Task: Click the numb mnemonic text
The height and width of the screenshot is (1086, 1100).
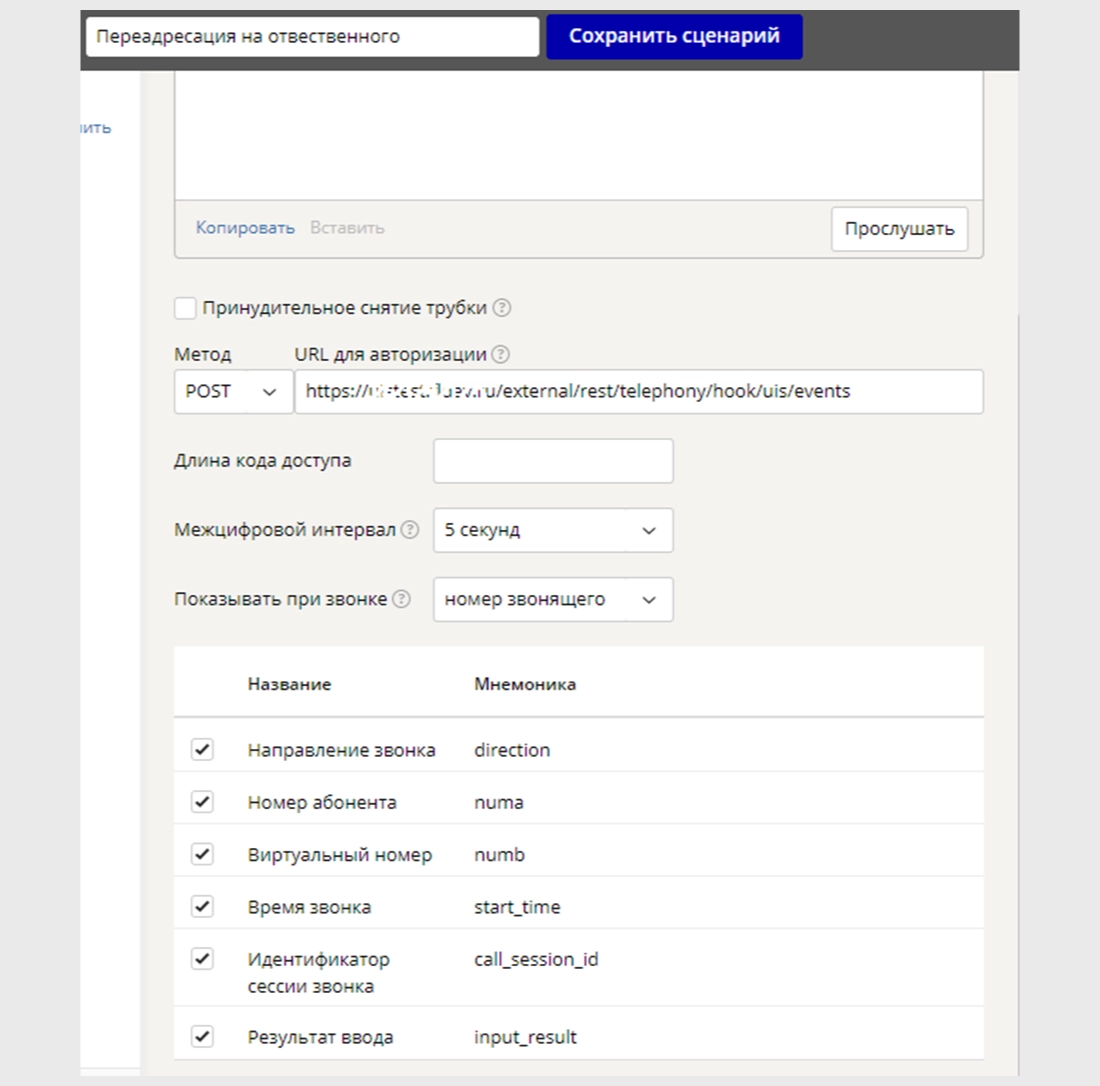Action: click(x=499, y=854)
